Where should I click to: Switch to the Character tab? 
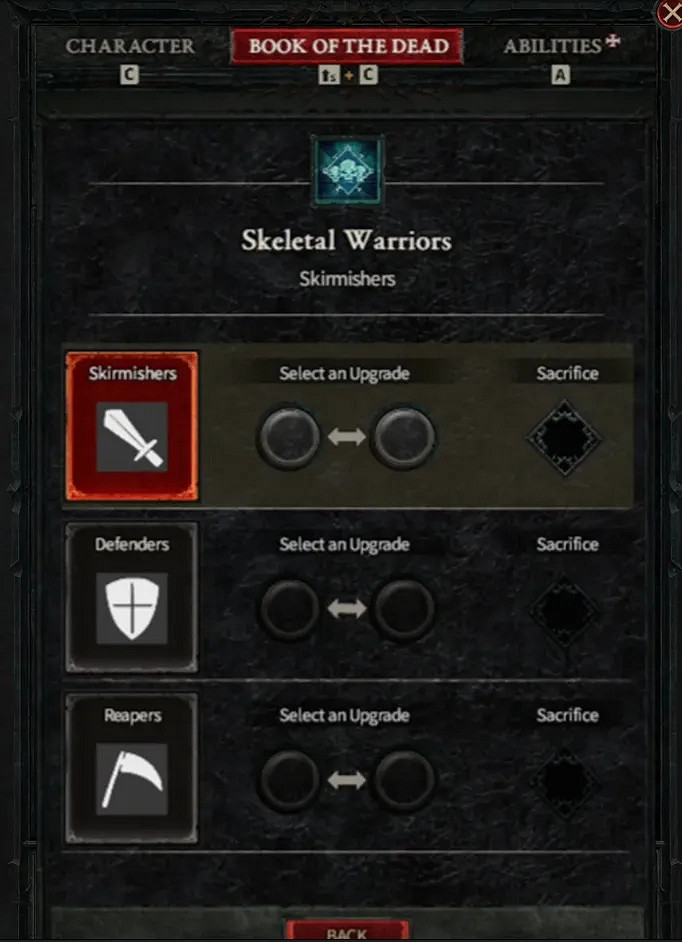130,46
